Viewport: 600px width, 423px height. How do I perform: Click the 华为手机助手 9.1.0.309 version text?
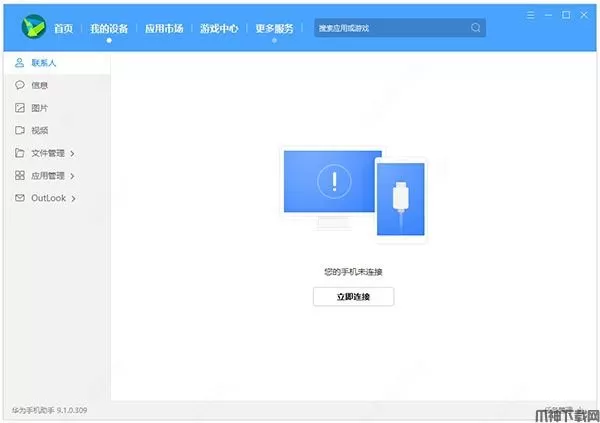coord(49,410)
